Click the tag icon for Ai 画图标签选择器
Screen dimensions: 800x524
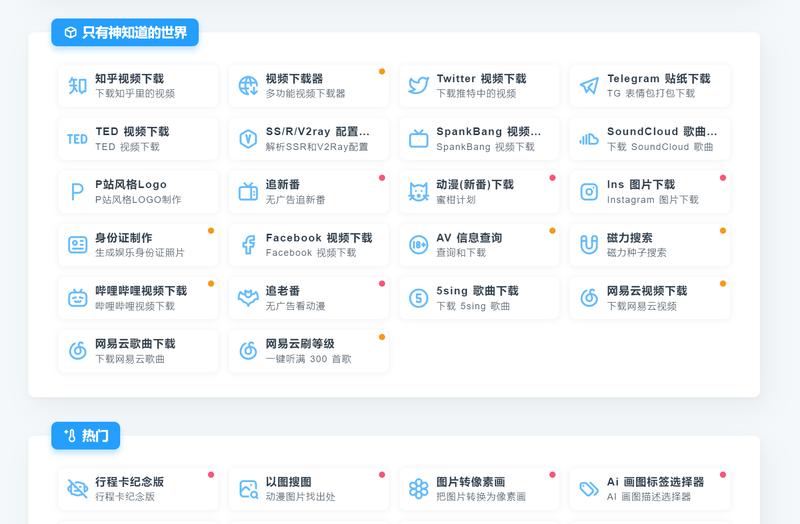tap(589, 489)
